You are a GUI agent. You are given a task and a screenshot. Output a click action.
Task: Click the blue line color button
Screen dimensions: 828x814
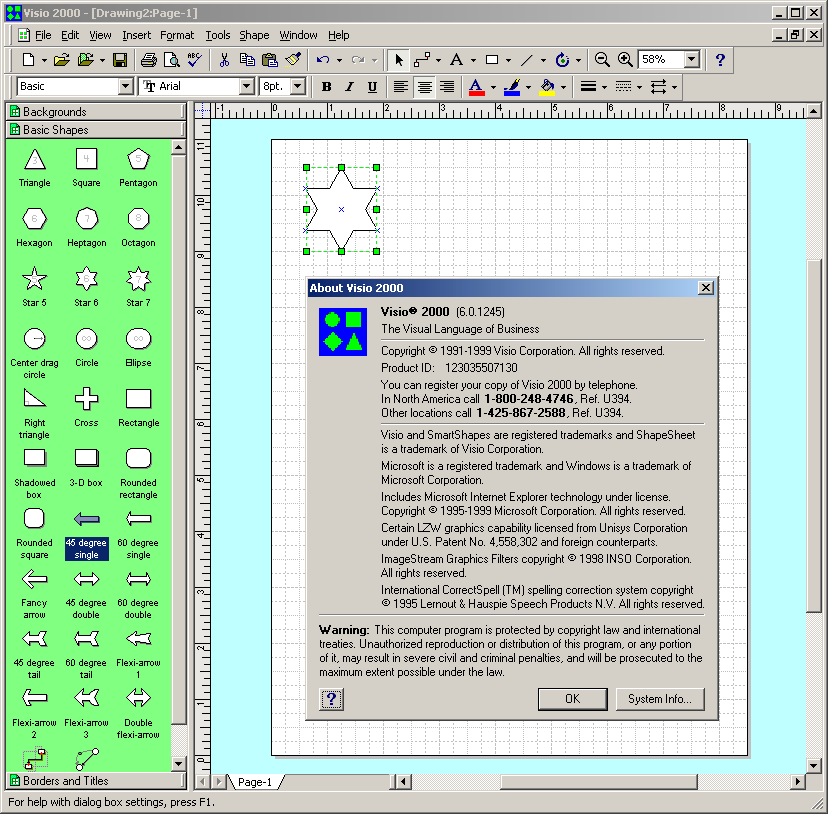tap(512, 87)
